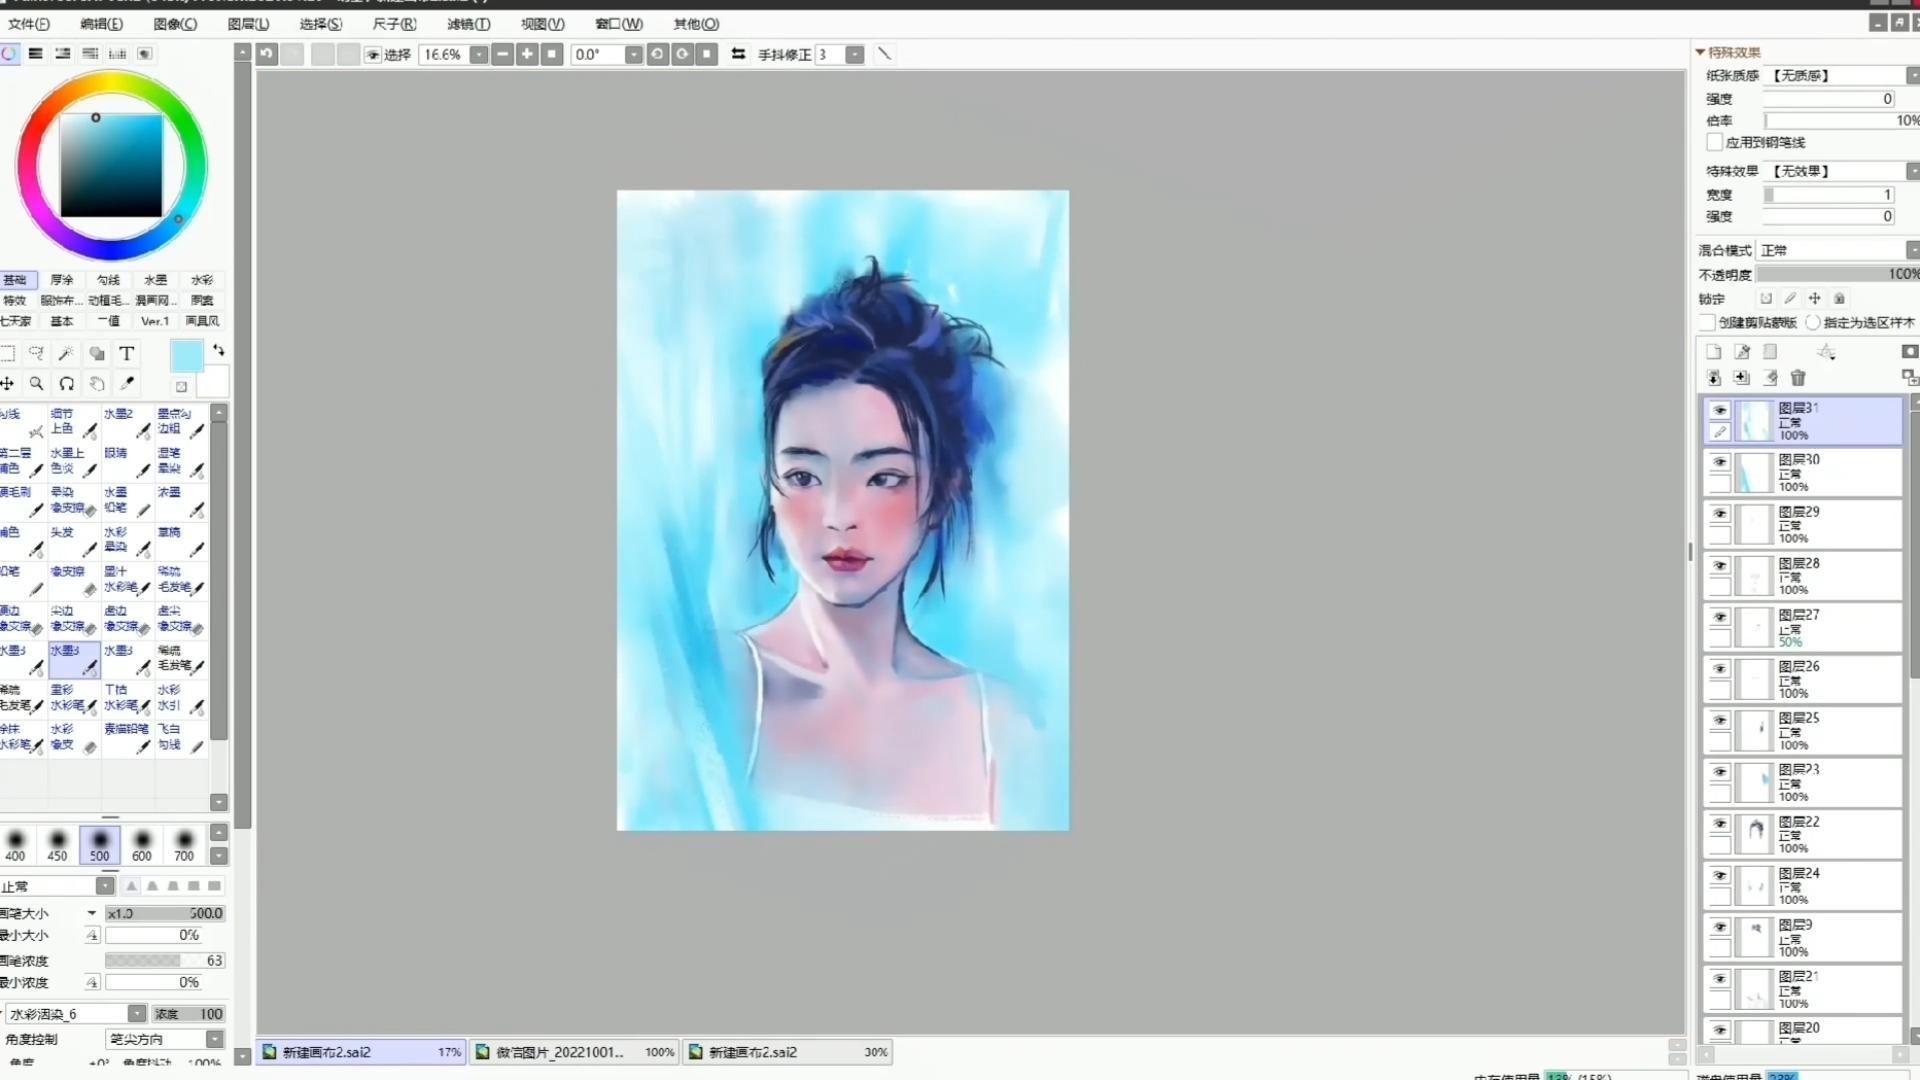This screenshot has height=1080, width=1920.
Task: Lock all layer attributes padlock icon
Action: (x=1839, y=298)
